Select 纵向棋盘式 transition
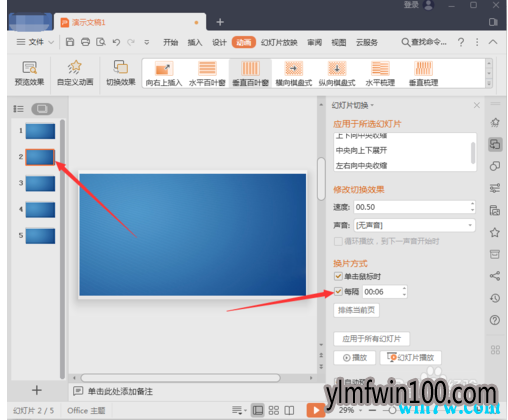Image resolution: width=508 pixels, height=420 pixels. (x=337, y=74)
